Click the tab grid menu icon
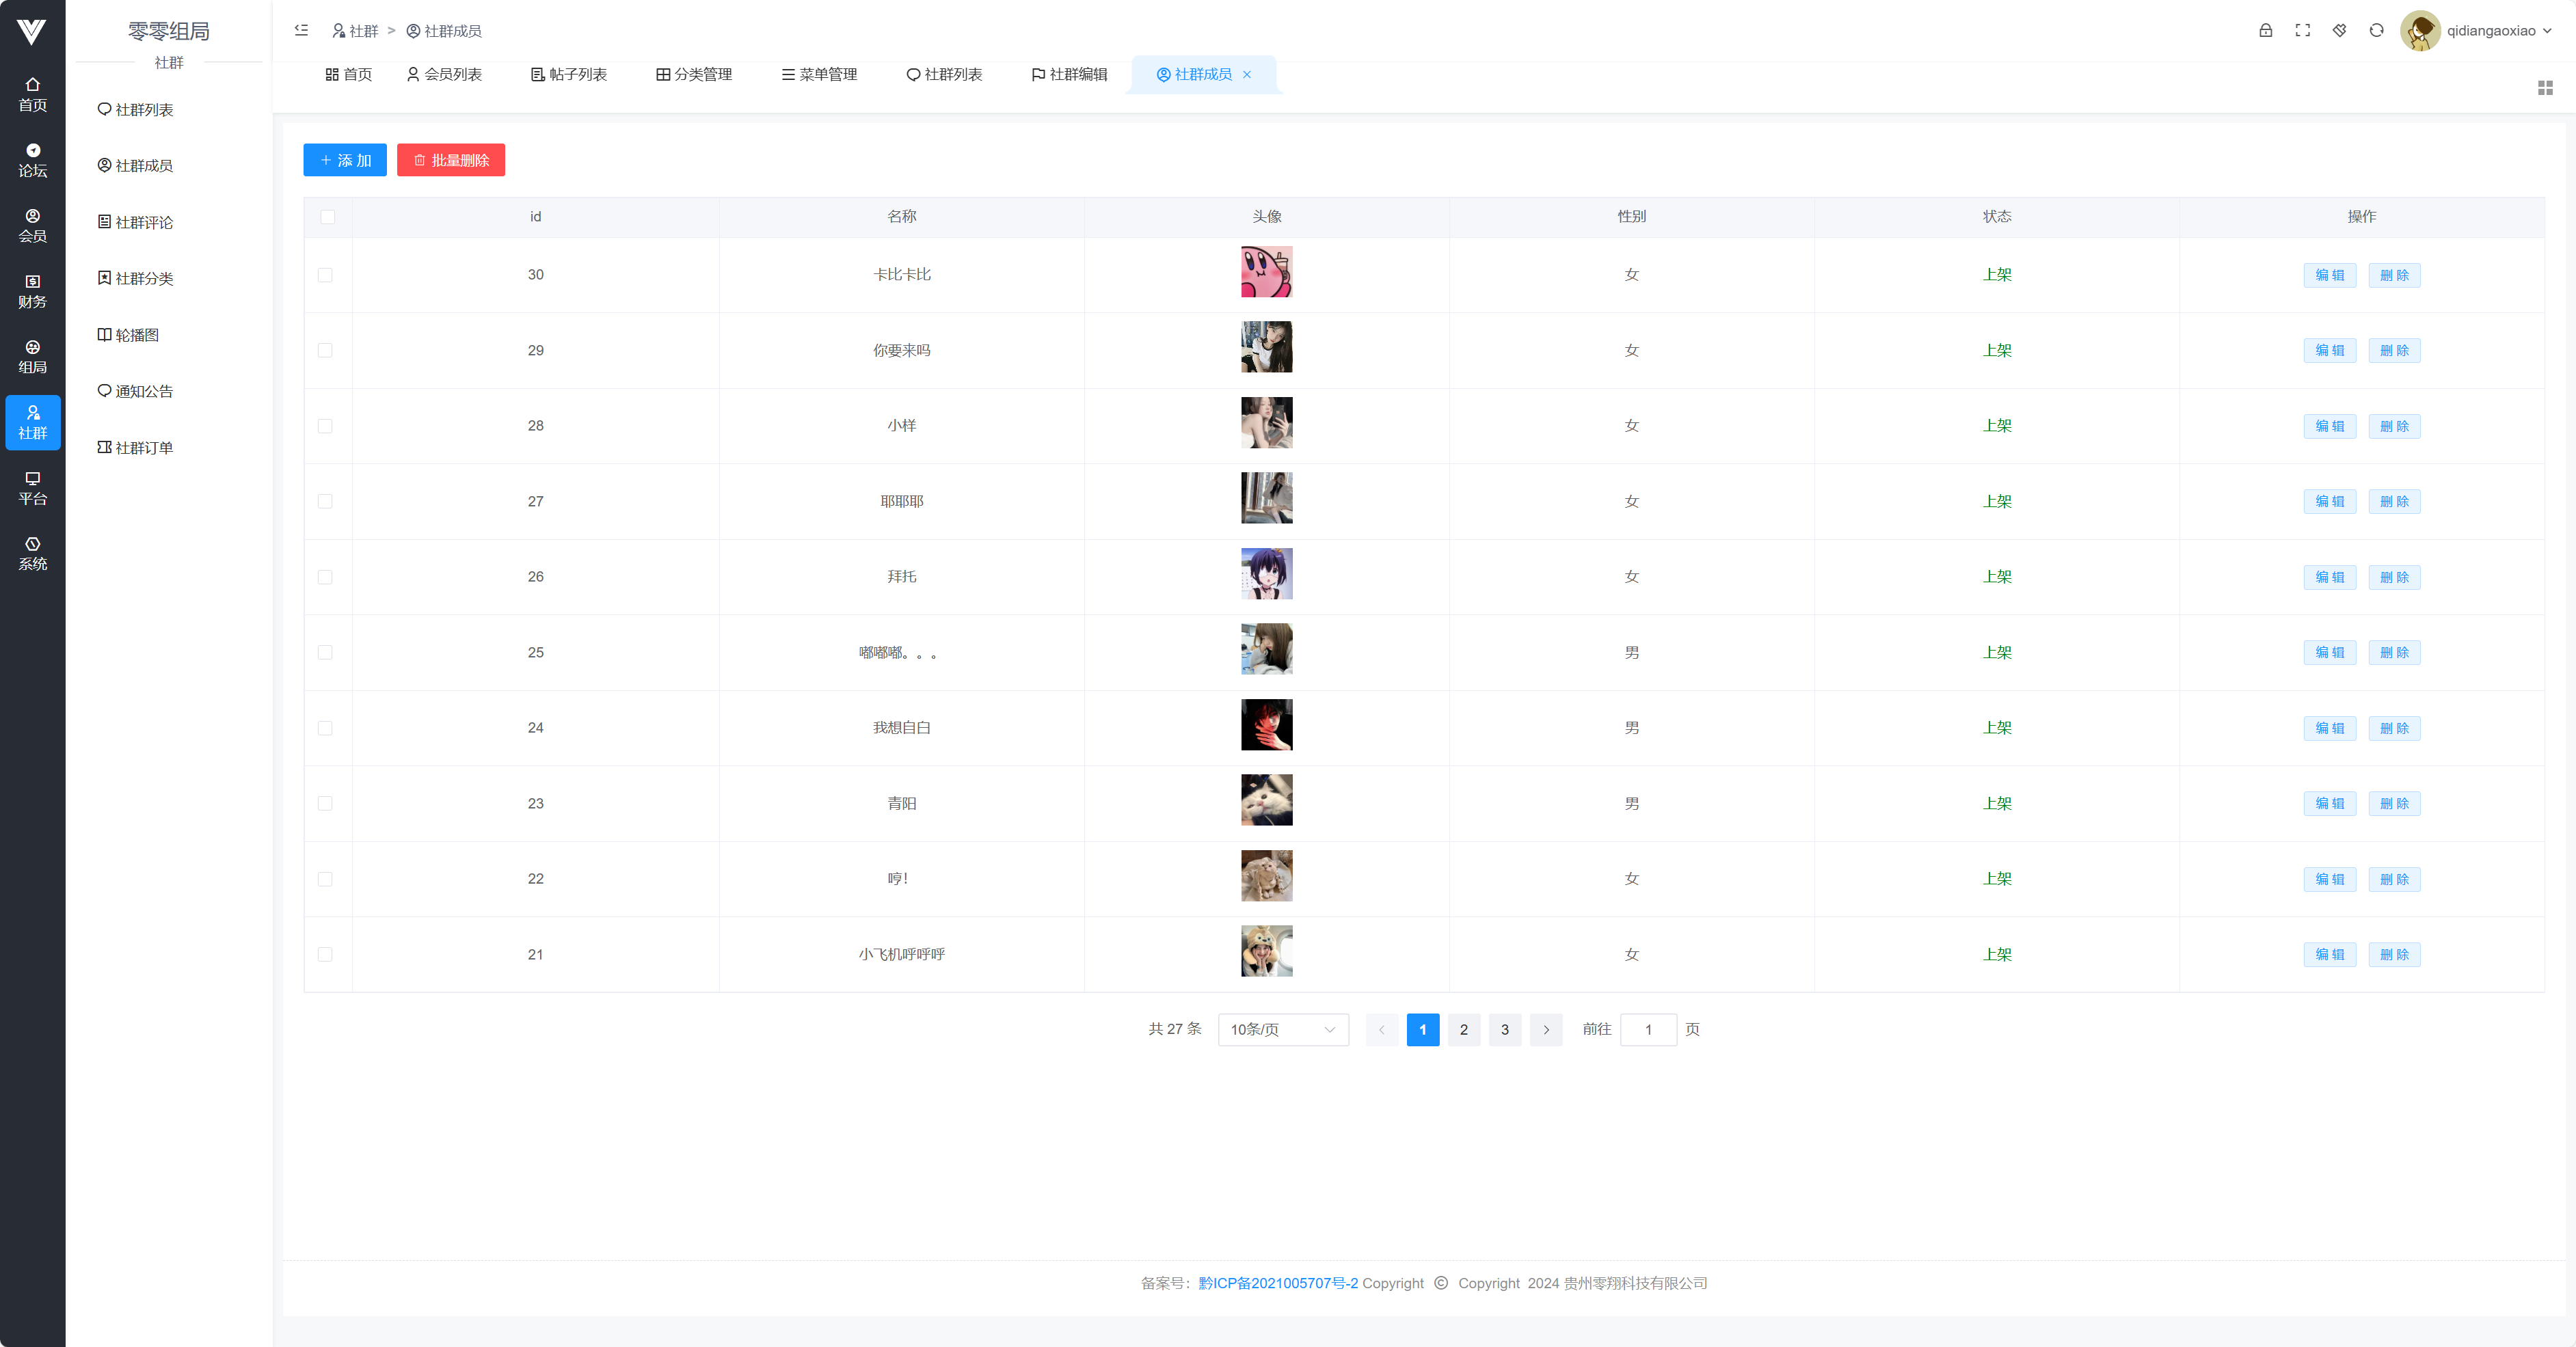This screenshot has width=2576, height=1347. (x=2545, y=88)
